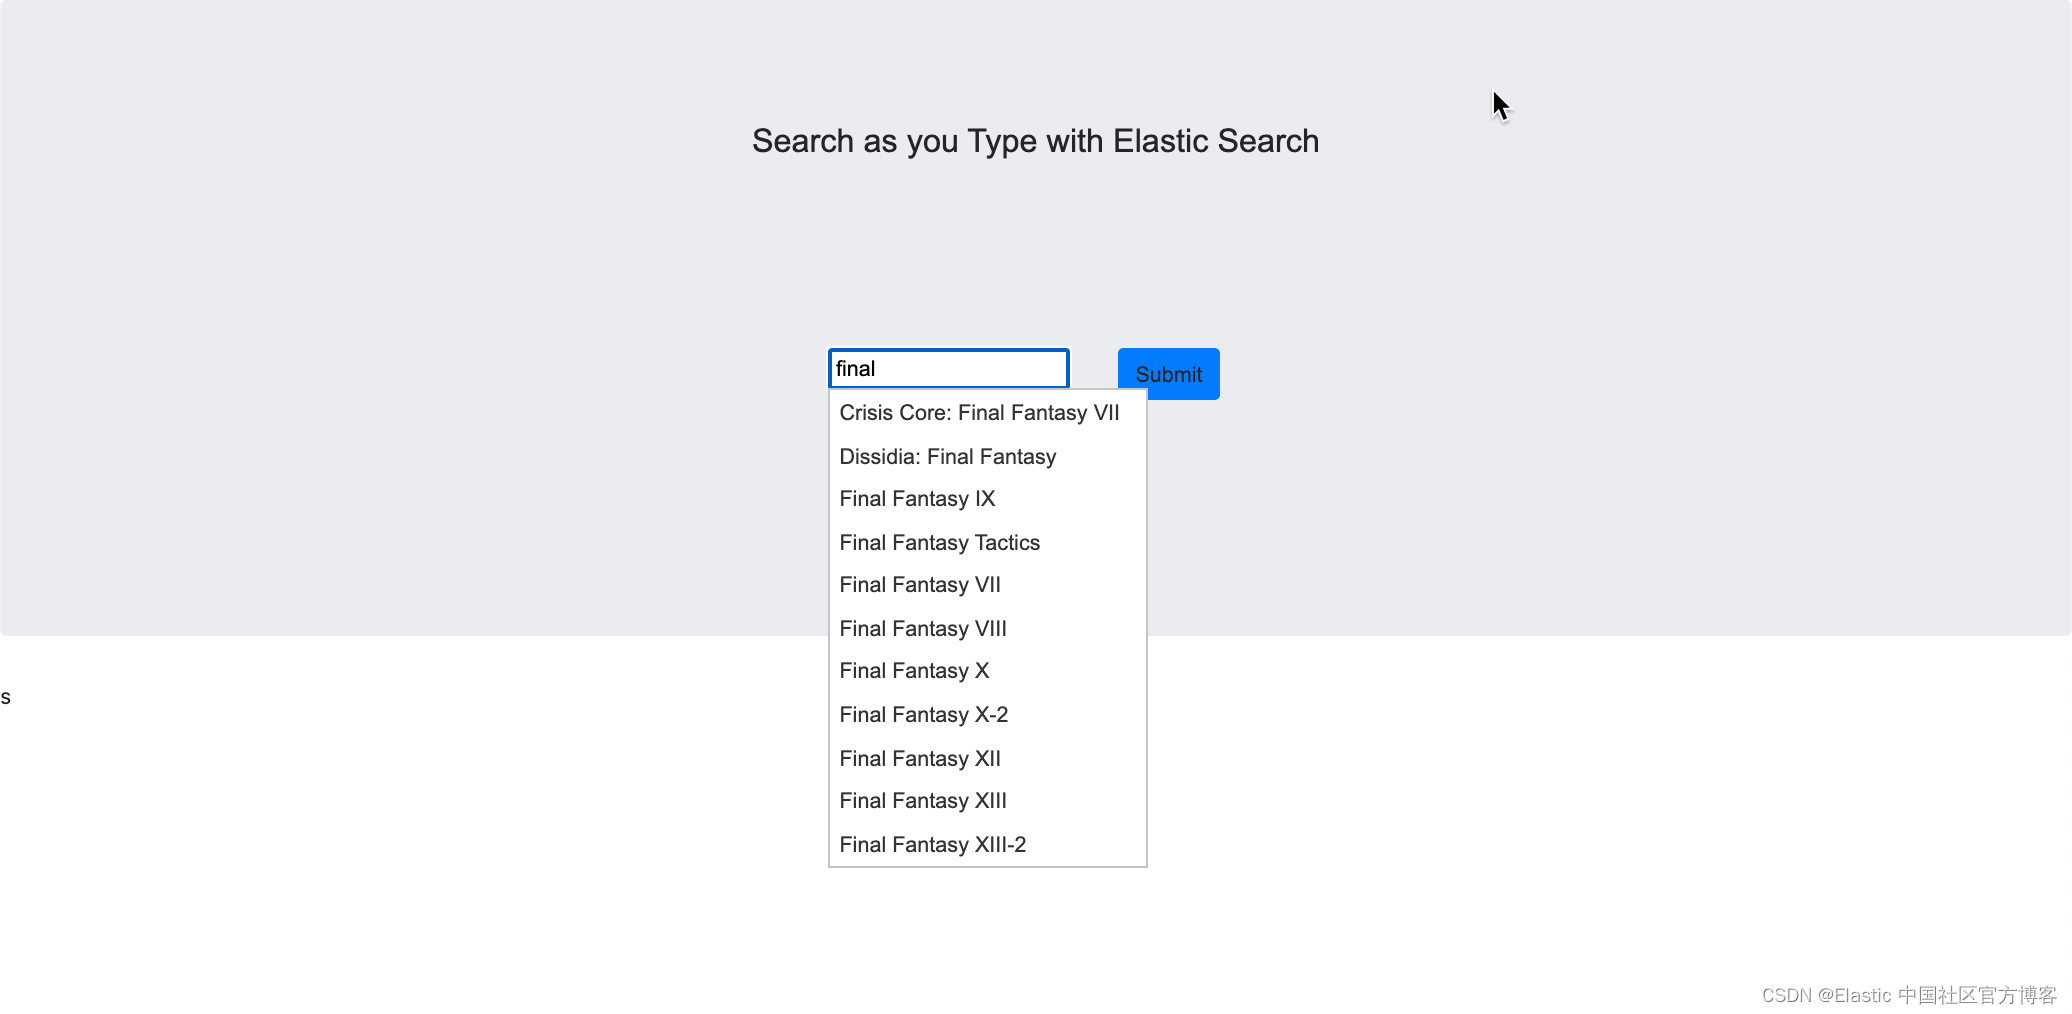Image resolution: width=2072 pixels, height=1014 pixels.
Task: Select "Final Fantasy IX" in the dropdown list
Action: 916,498
